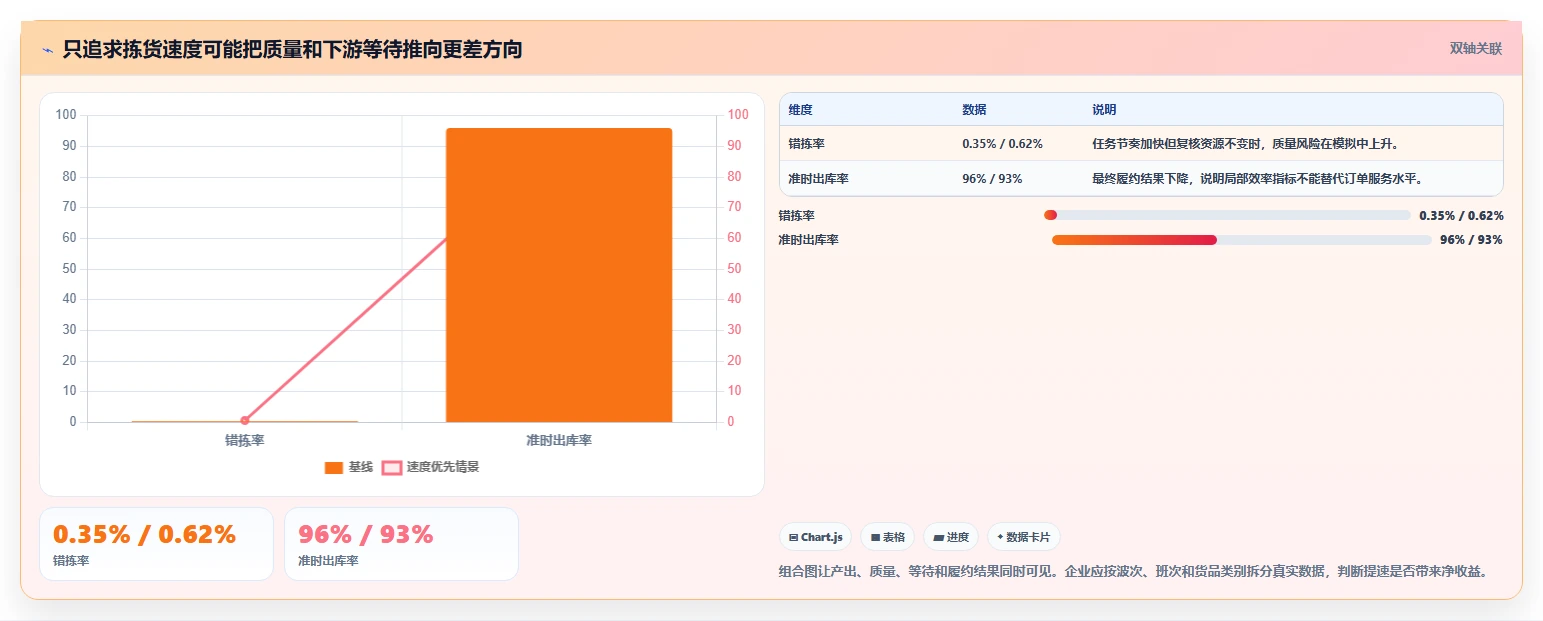Open the pink 96% / 93% stat card
The height and width of the screenshot is (621, 1543).
401,544
